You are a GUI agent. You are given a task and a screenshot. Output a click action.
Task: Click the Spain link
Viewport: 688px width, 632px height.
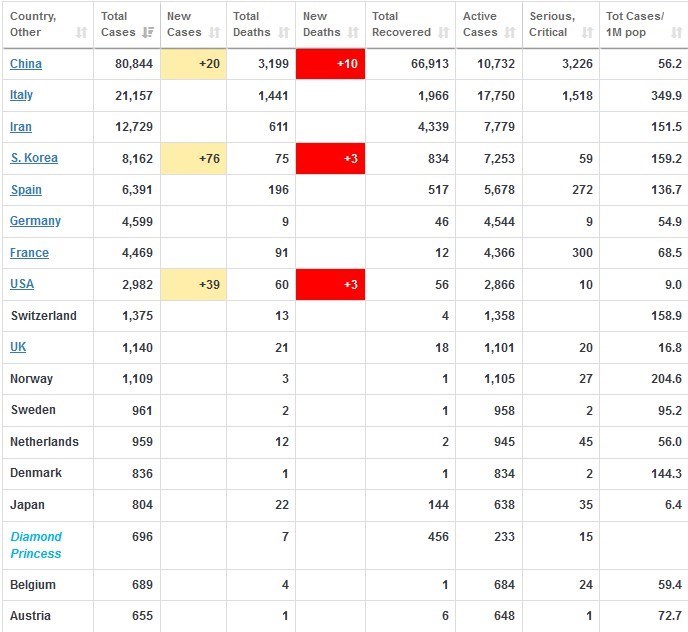point(26,190)
